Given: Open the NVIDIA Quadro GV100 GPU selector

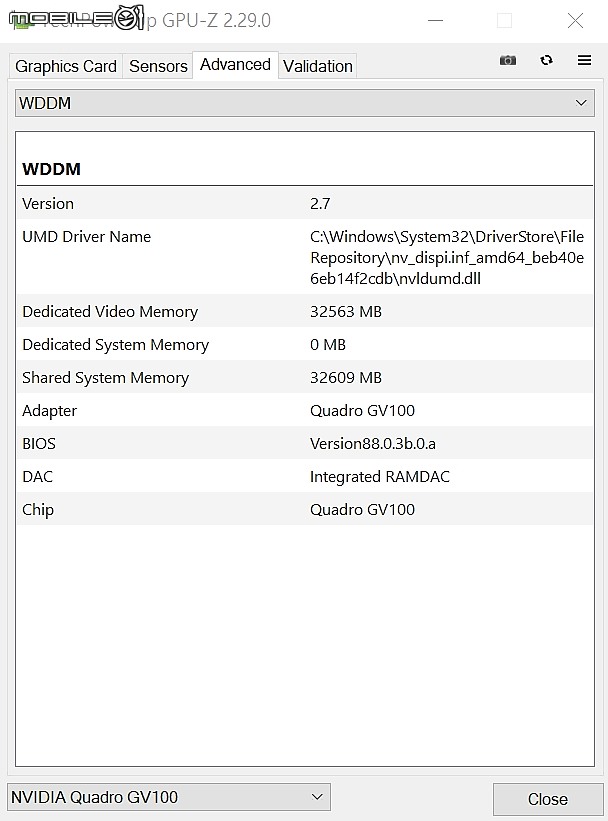Looking at the screenshot, I should pos(169,797).
